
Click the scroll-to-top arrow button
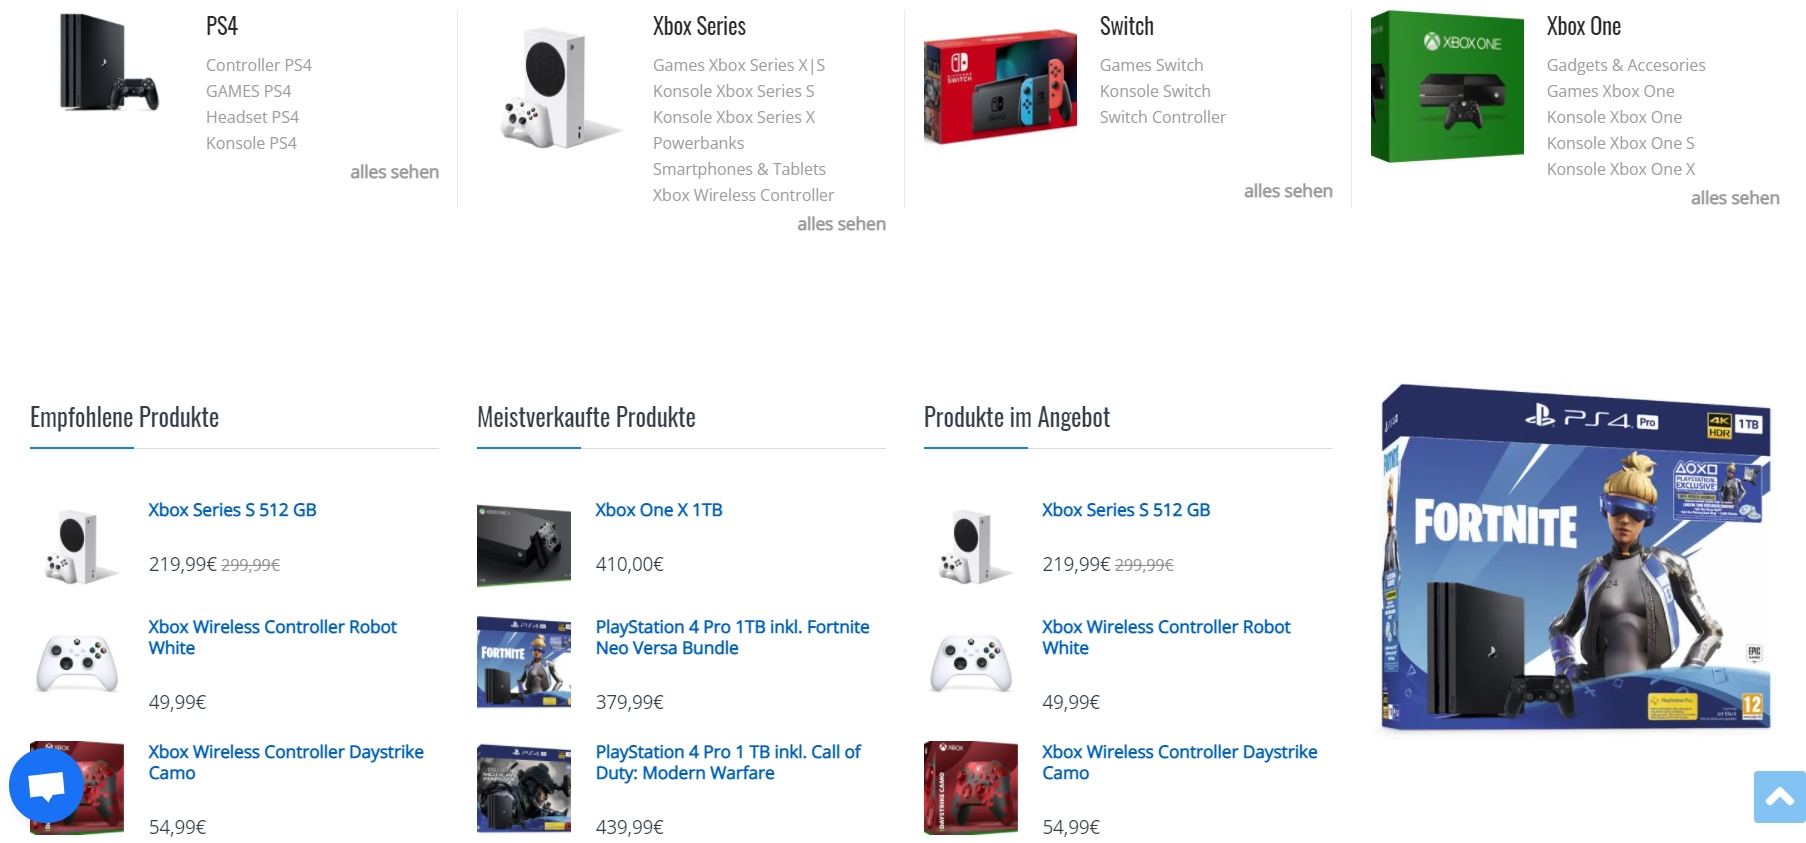click(1779, 796)
